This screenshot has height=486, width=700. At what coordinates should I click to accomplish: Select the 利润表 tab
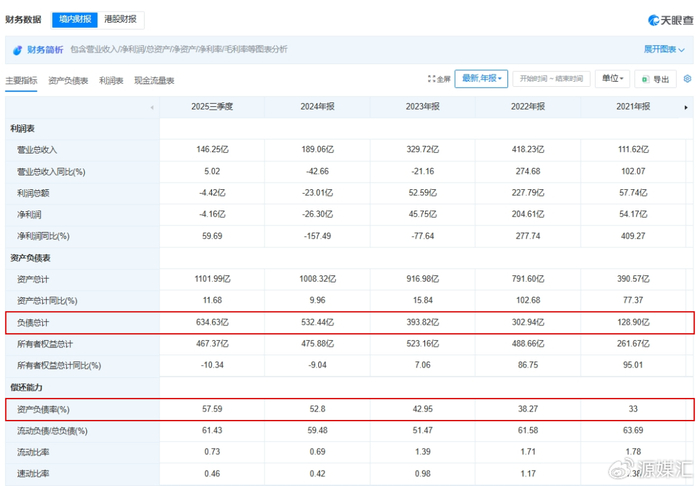tap(111, 81)
